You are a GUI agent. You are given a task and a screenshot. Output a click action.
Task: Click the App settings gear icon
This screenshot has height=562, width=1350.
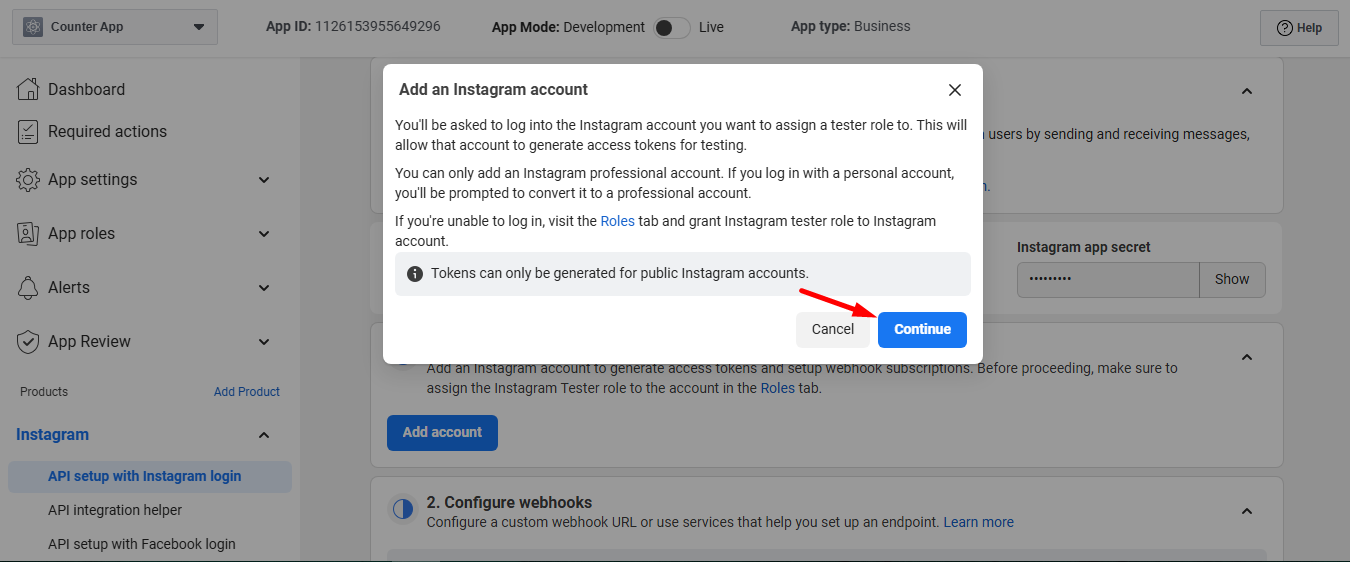click(28, 180)
